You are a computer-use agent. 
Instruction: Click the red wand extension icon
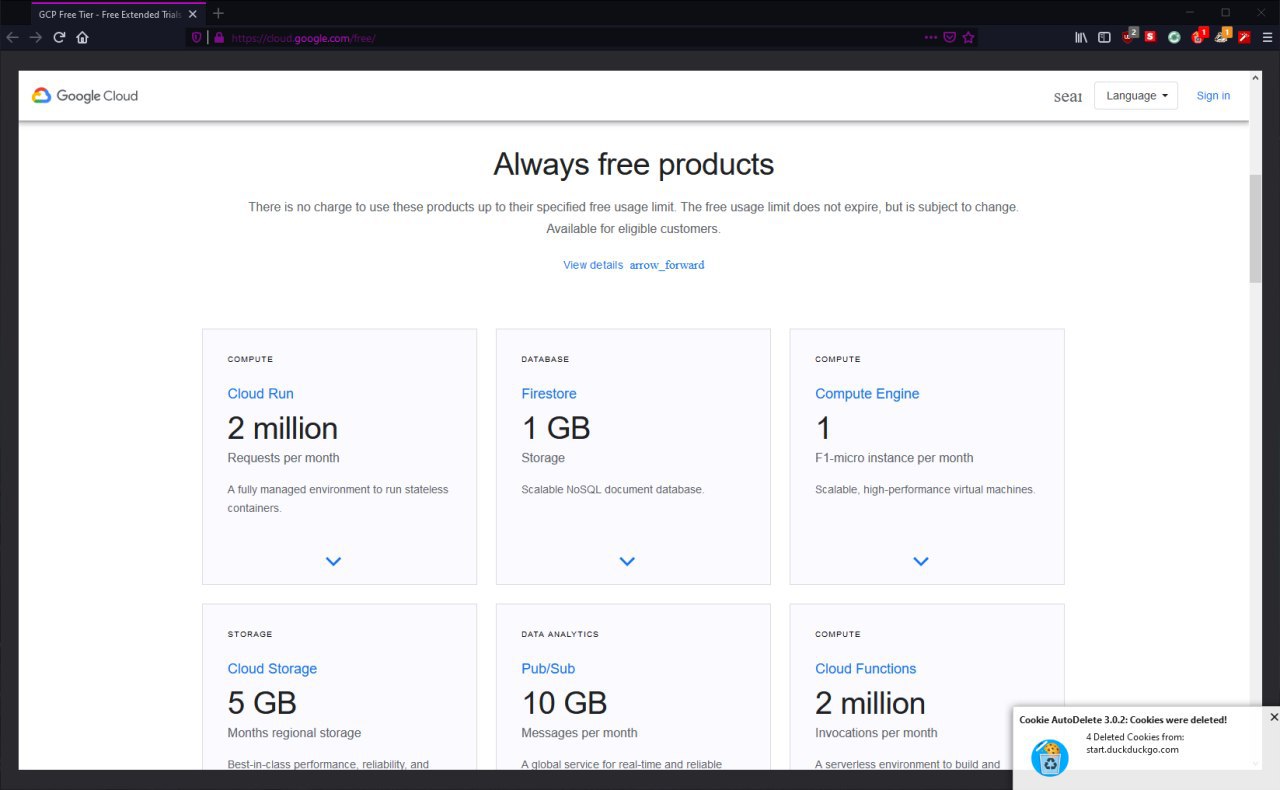coord(1244,37)
